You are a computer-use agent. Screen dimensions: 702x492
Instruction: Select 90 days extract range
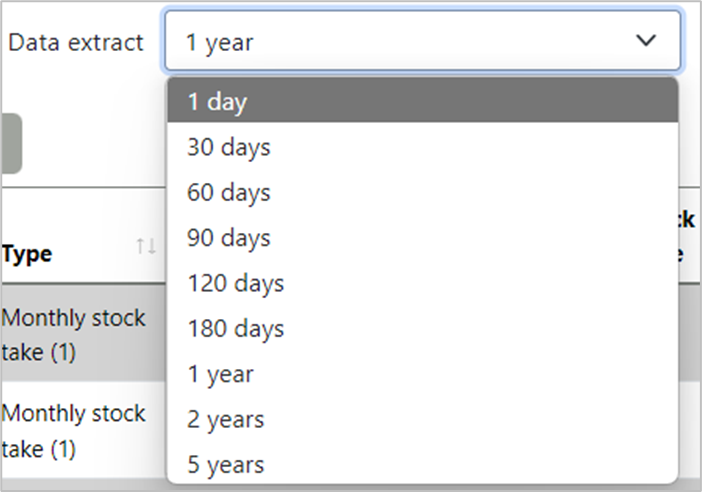(422, 238)
